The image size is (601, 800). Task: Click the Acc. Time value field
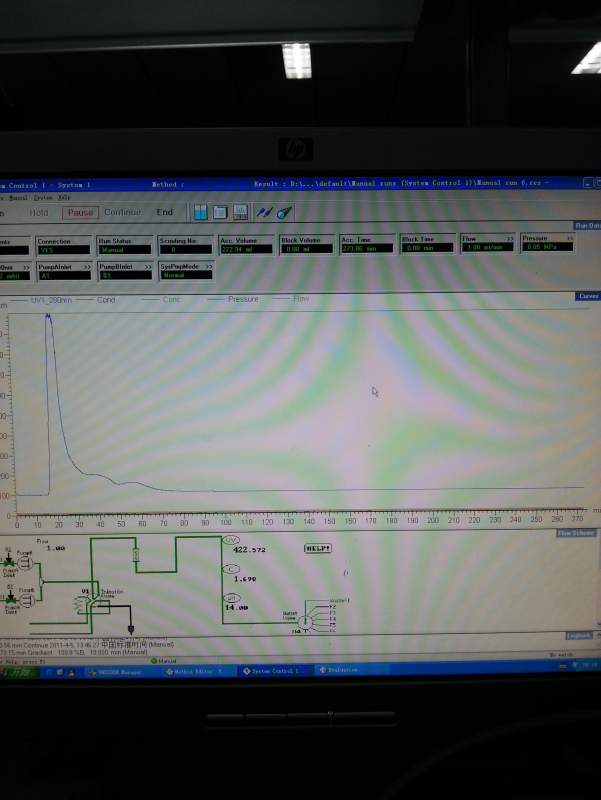(367, 248)
